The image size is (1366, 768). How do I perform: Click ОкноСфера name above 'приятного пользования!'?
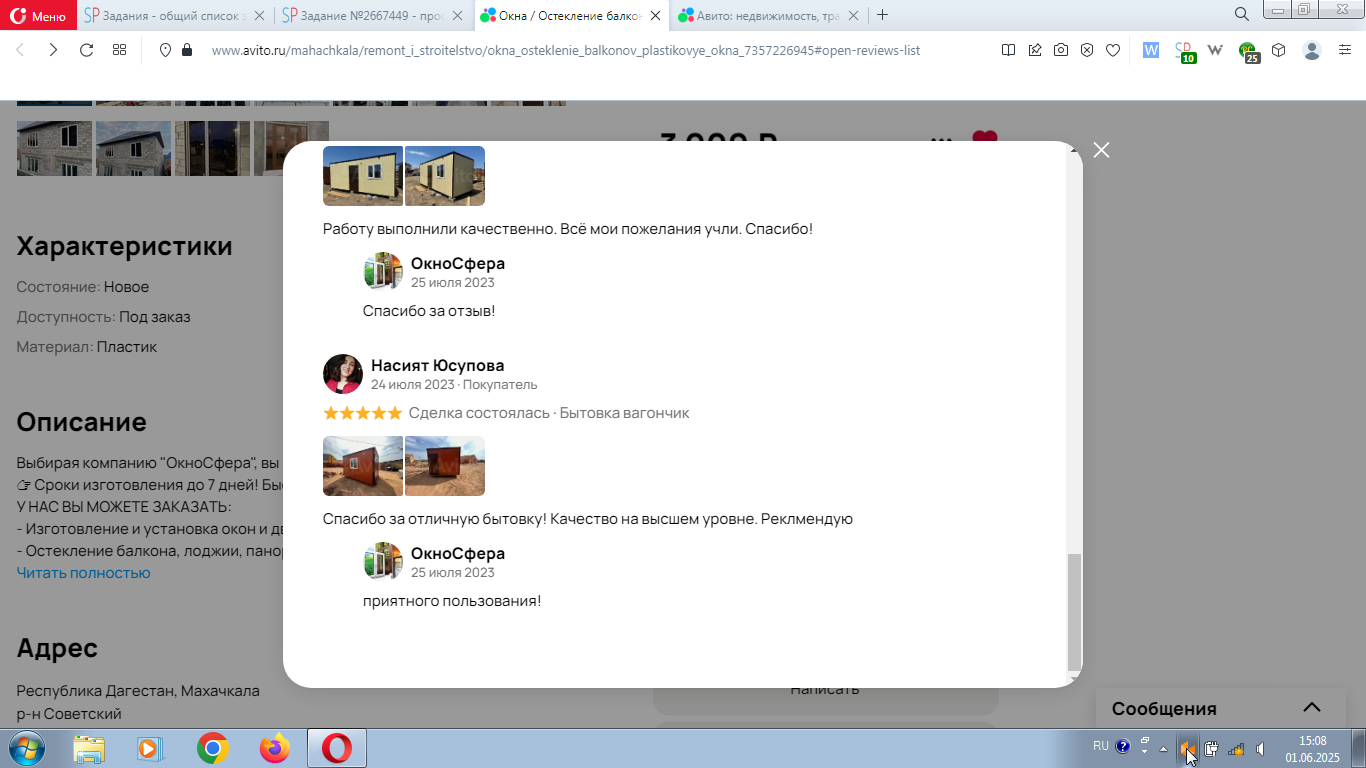point(458,553)
